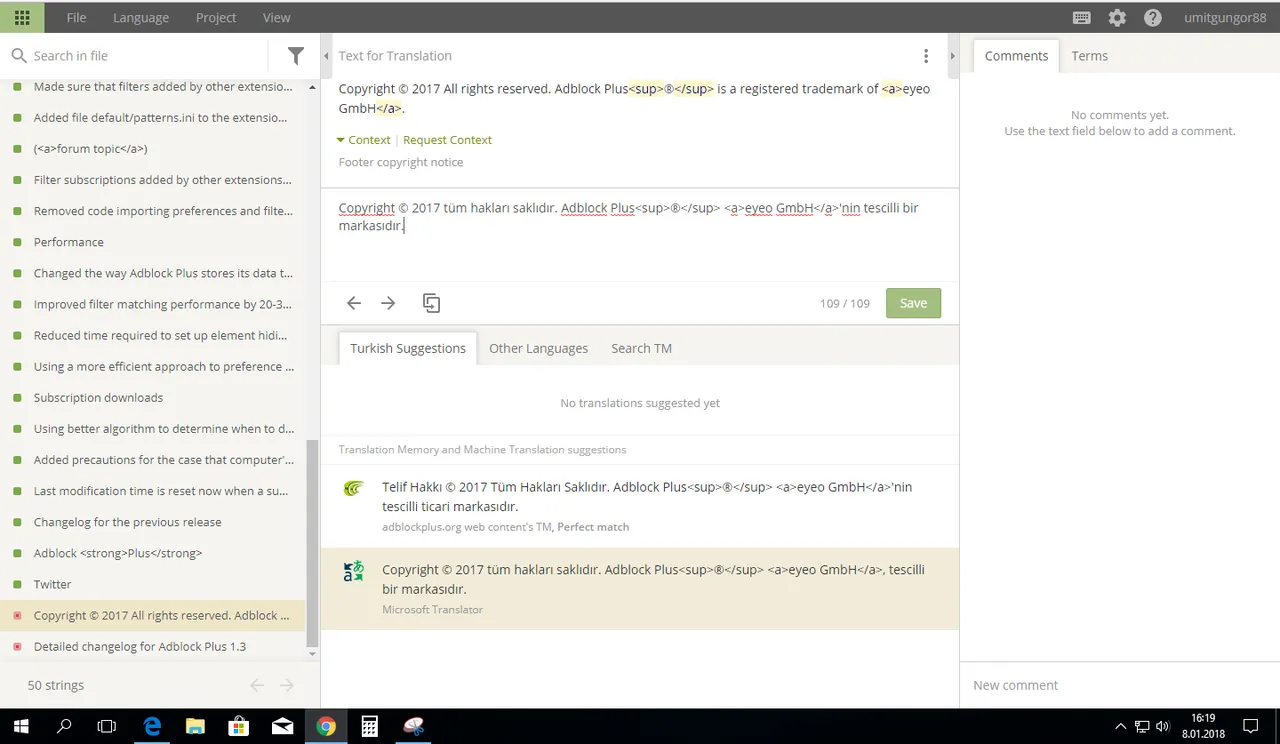Viewport: 1280px width, 744px height.
Task: Click the copy source text icon
Action: 432,303
